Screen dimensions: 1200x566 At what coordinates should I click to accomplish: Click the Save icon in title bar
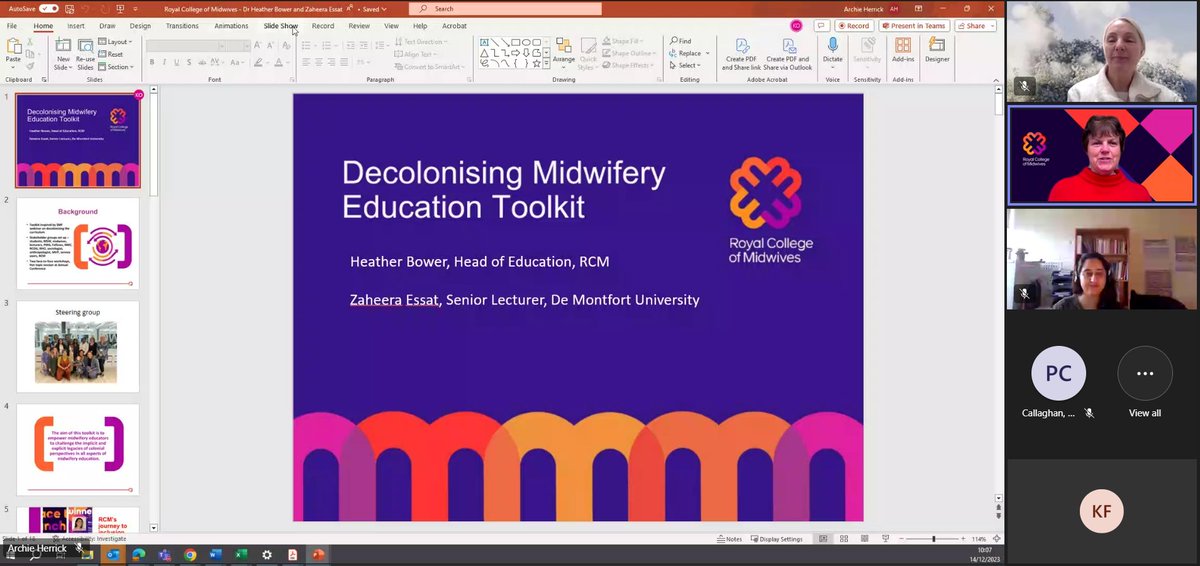point(70,9)
